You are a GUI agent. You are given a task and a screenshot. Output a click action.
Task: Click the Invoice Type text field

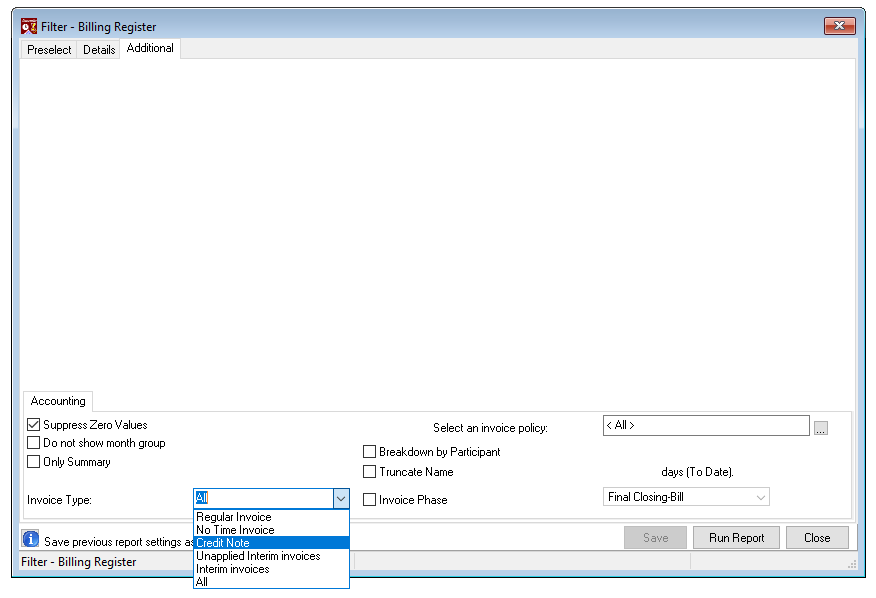[x=264, y=499]
